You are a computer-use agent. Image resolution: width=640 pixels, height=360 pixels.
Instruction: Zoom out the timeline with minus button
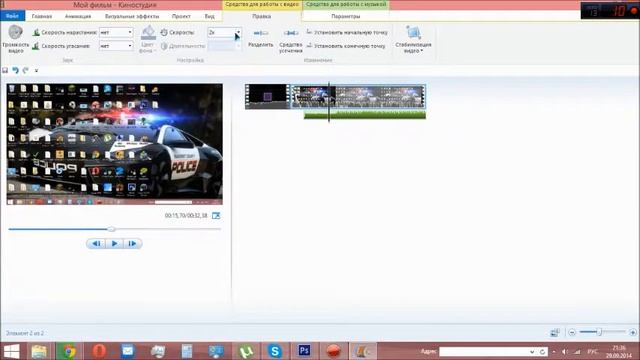point(572,332)
